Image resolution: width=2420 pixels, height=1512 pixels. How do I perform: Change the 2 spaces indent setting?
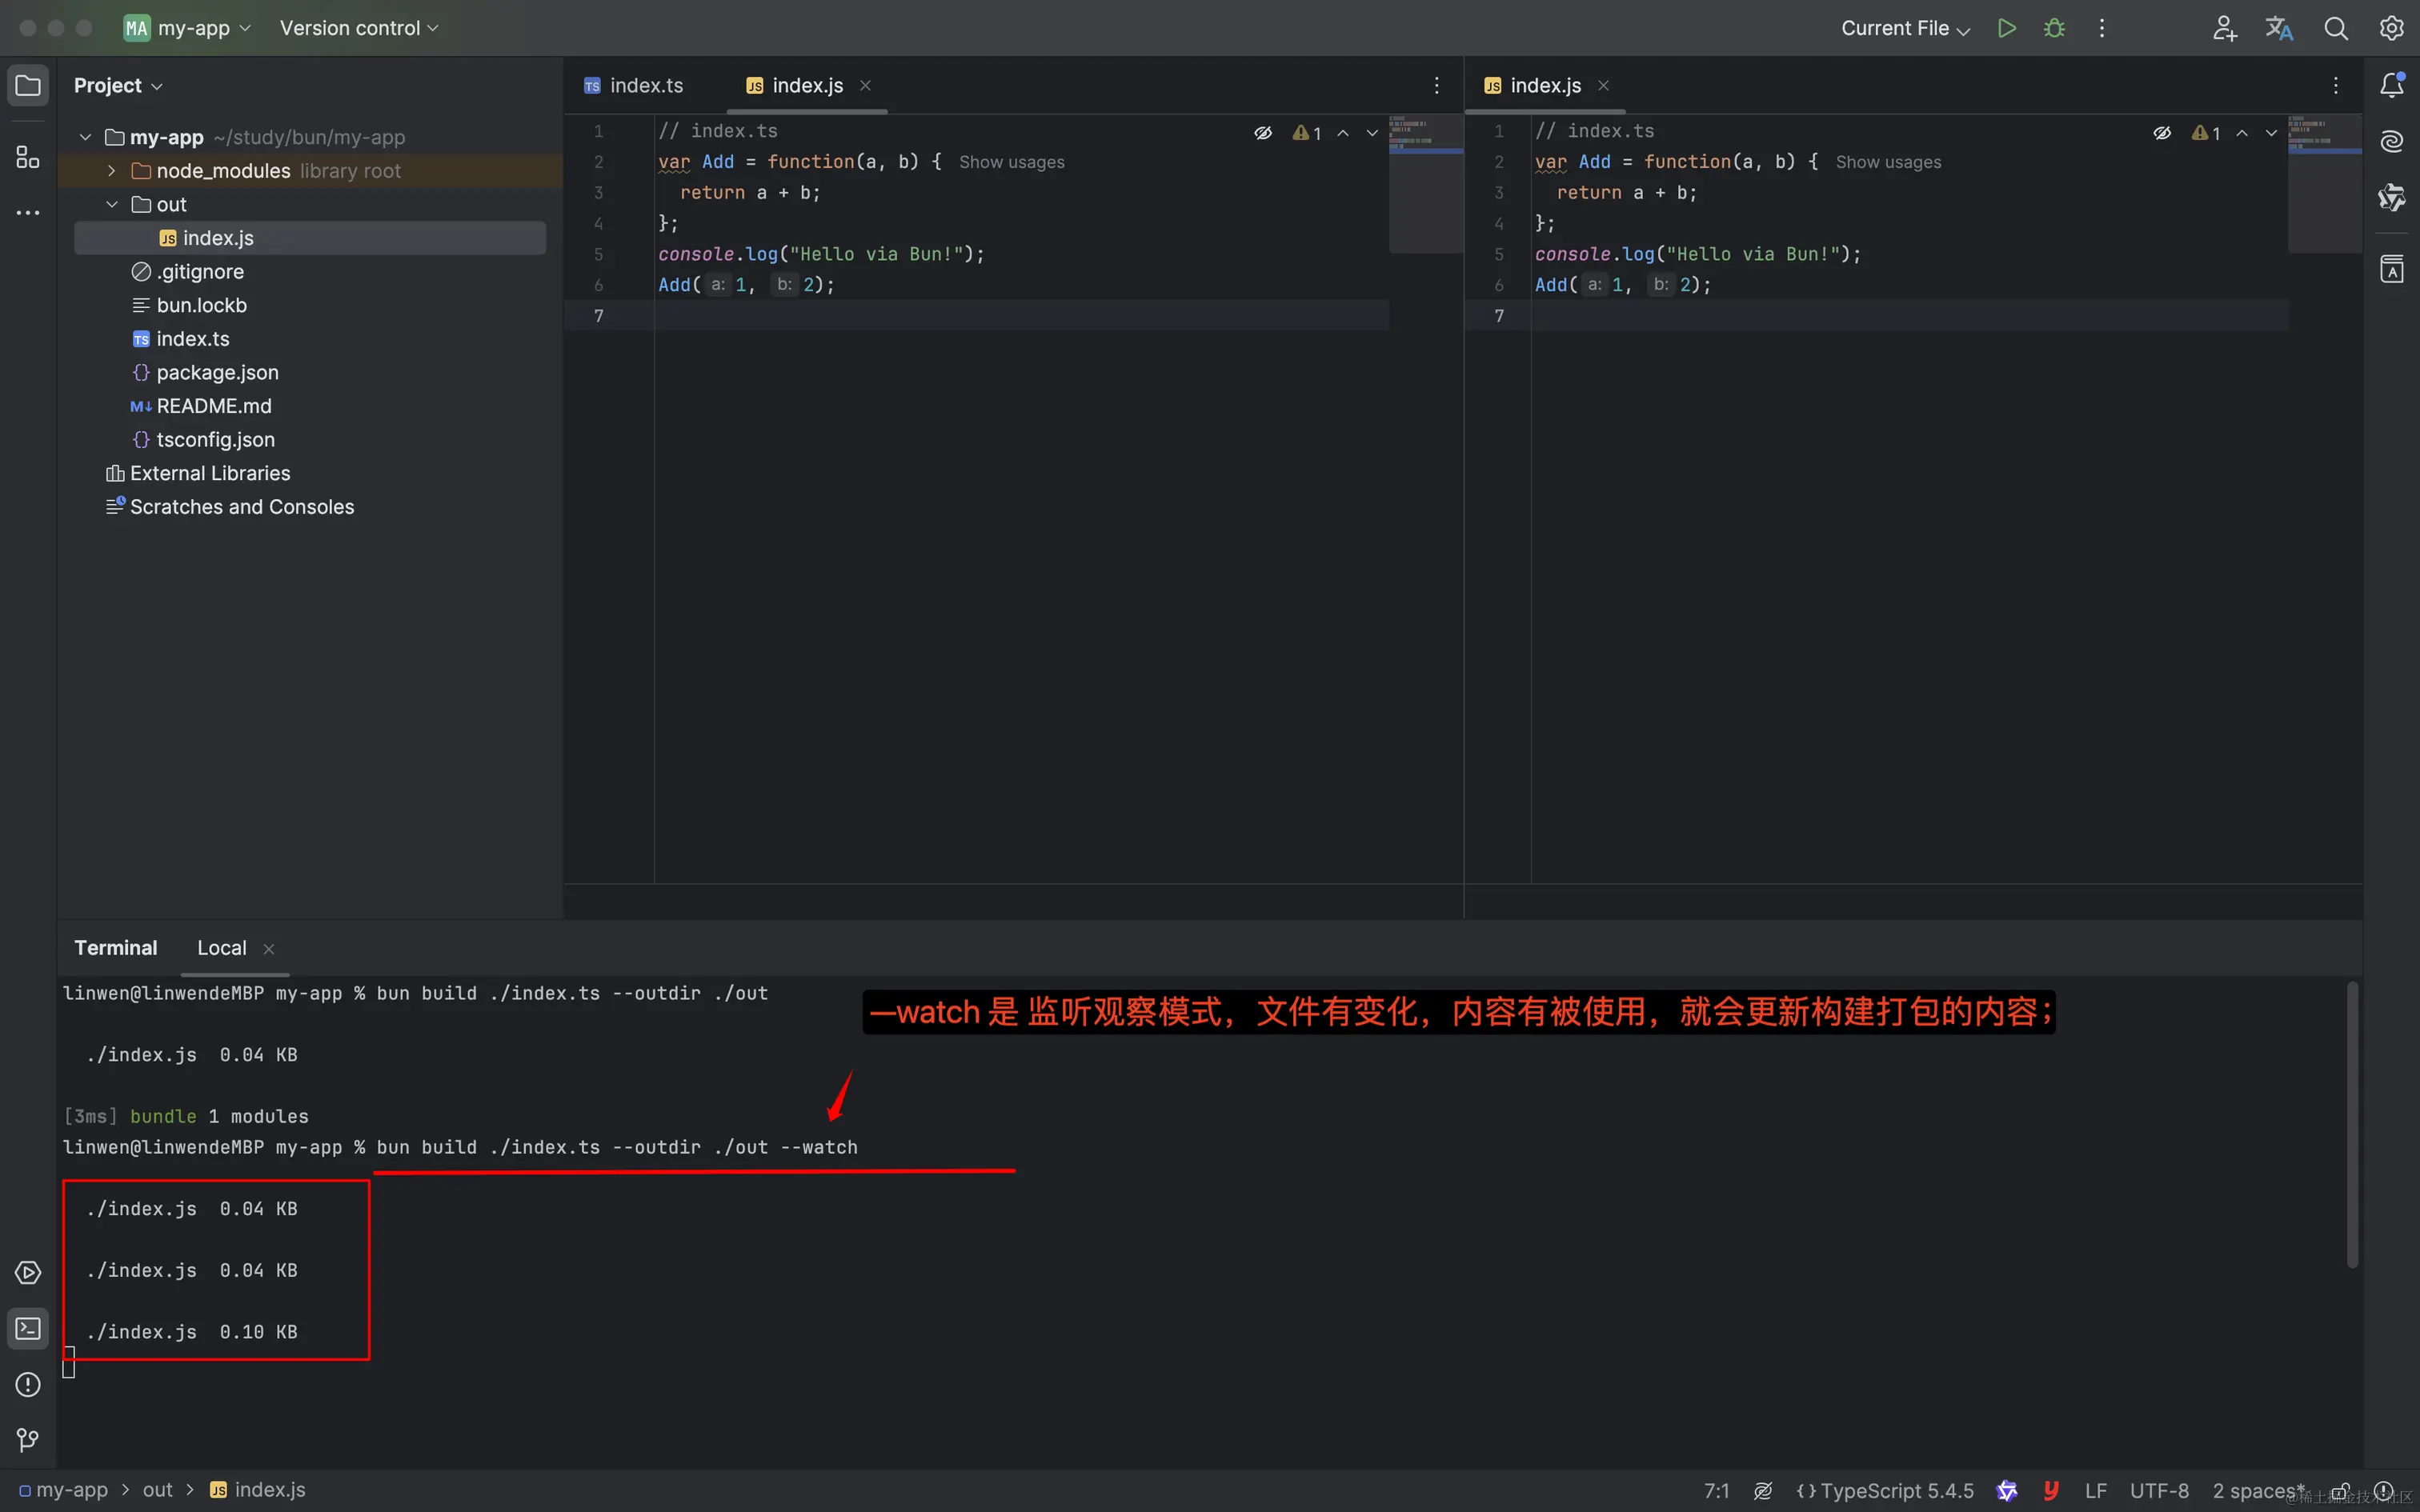[x=2258, y=1490]
